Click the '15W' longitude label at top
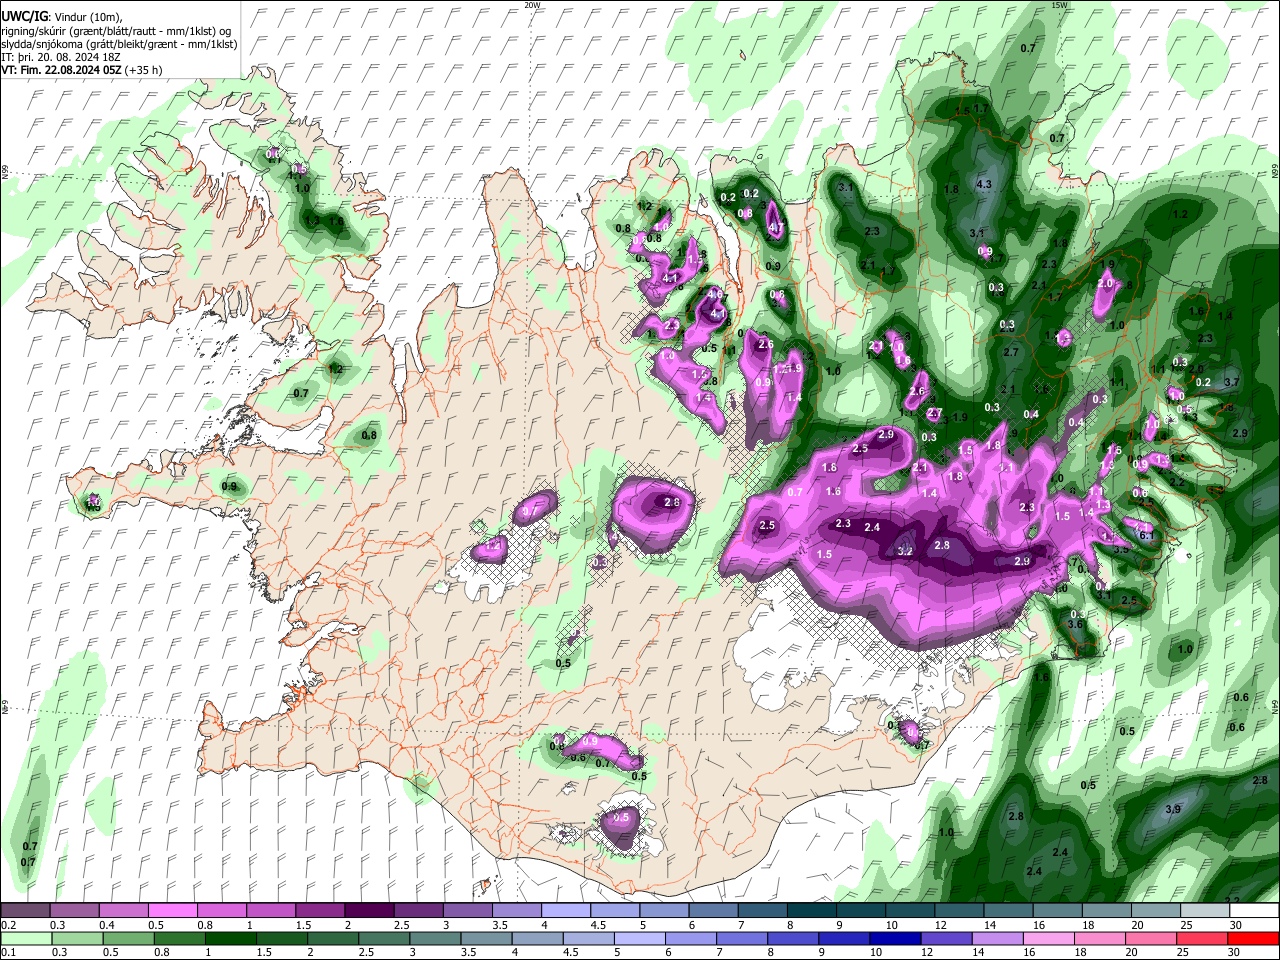Viewport: 1280px width, 960px height. (1060, 4)
